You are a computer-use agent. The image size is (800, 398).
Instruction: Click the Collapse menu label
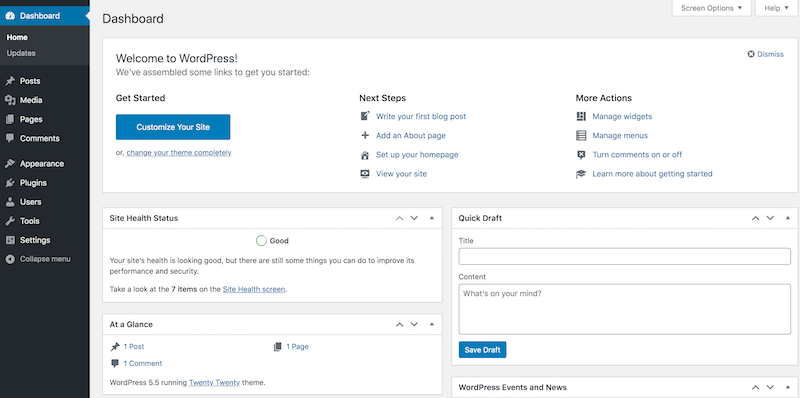45,259
